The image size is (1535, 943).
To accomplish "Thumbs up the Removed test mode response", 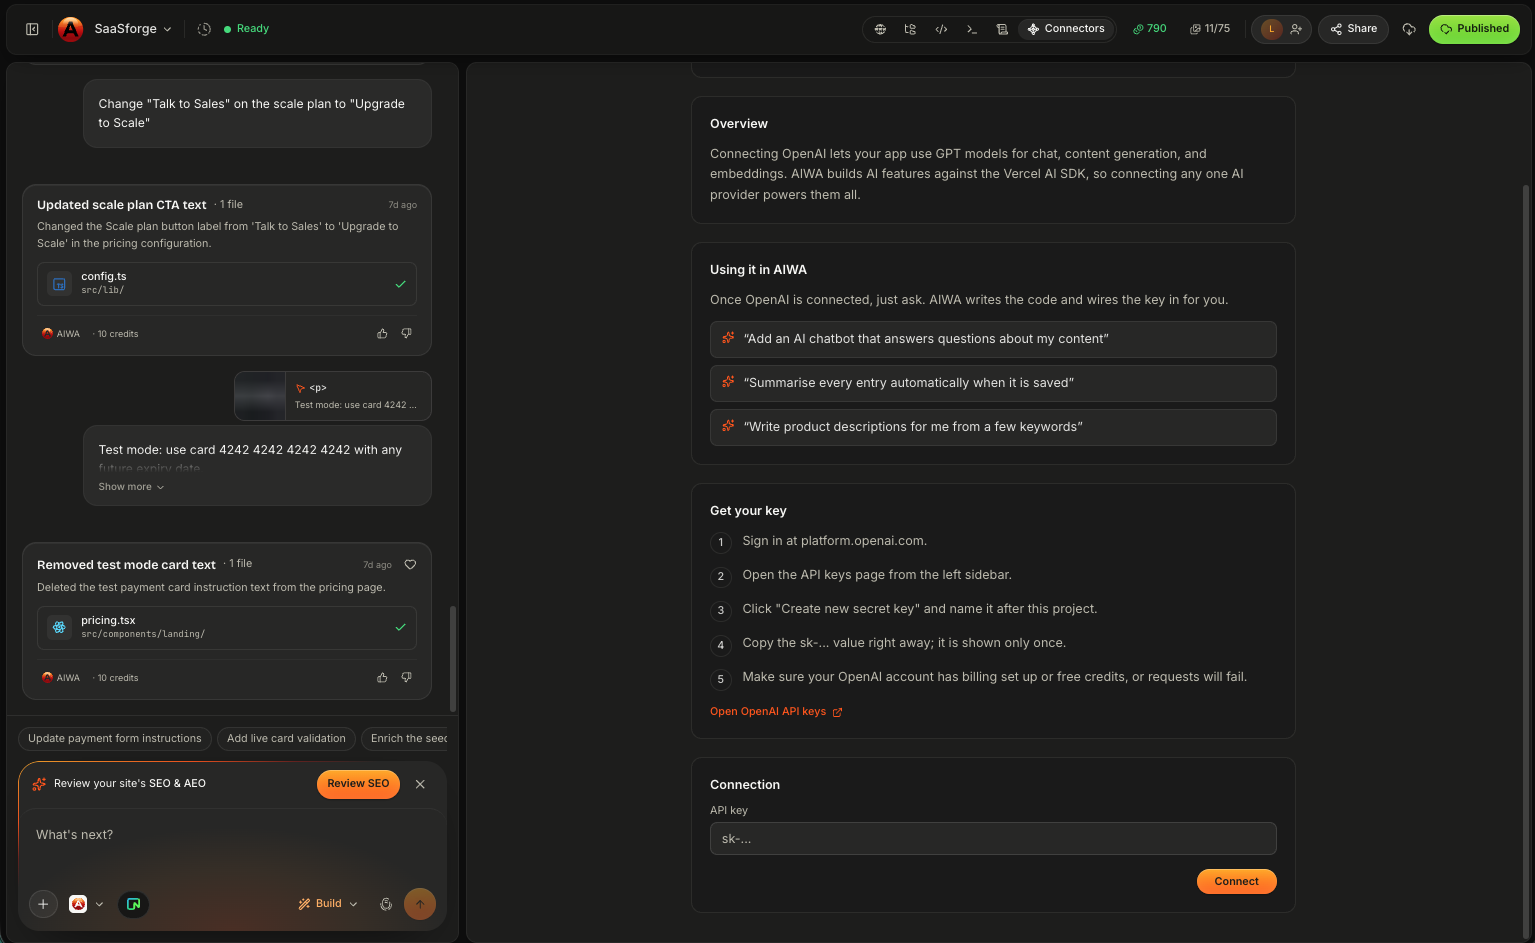I will tap(382, 678).
